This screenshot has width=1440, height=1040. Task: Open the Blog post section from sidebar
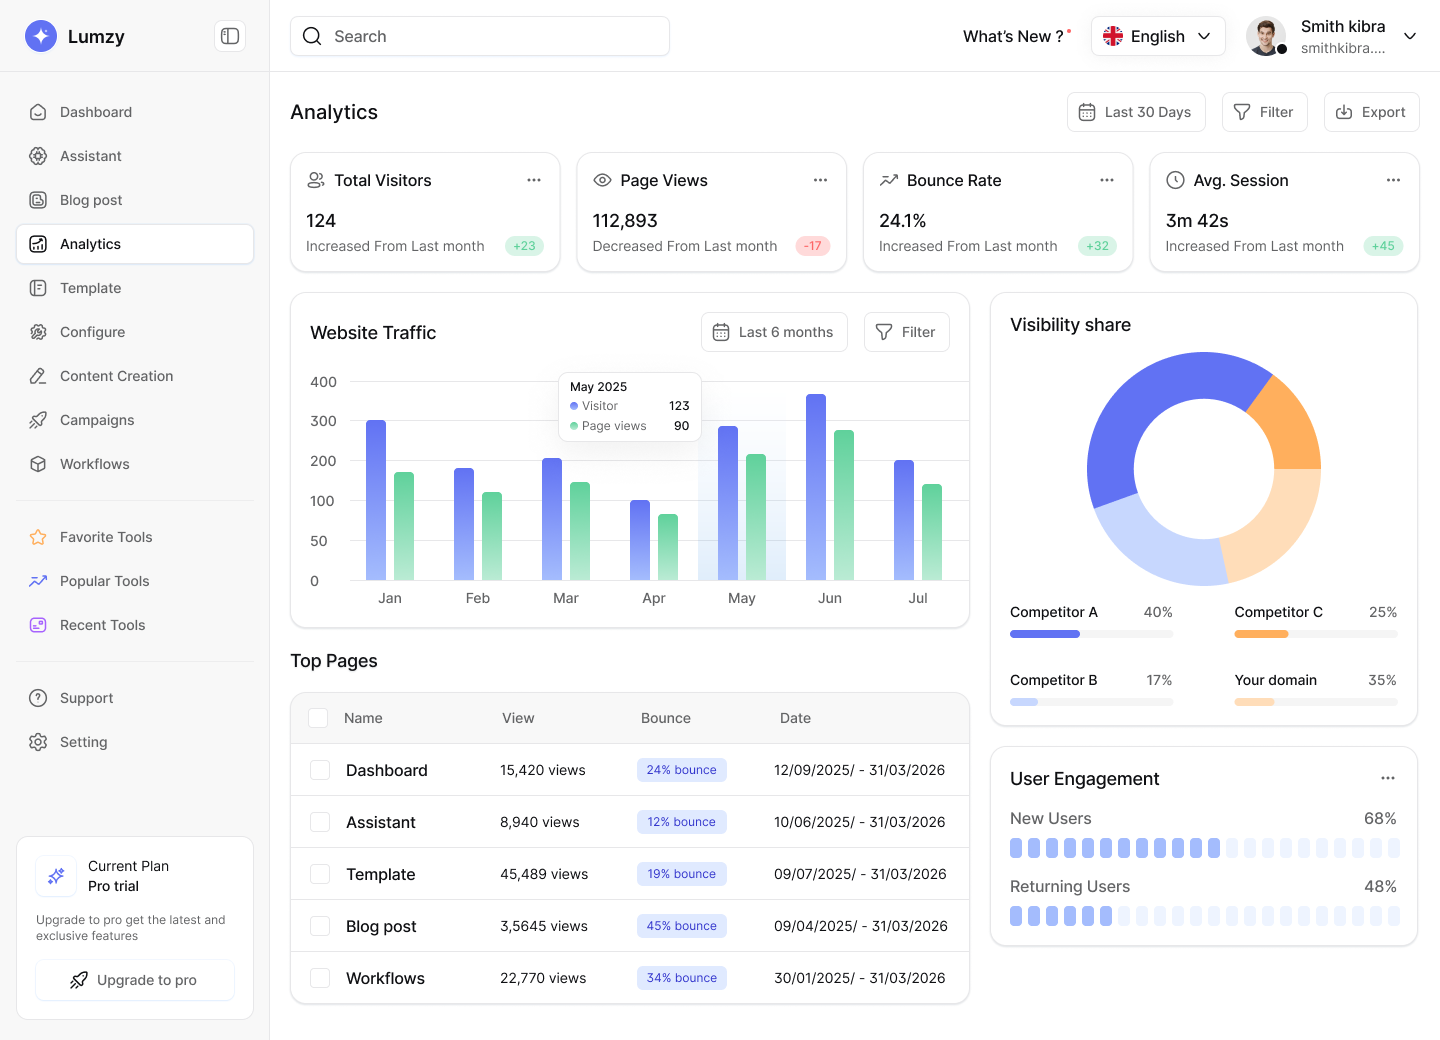pyautogui.click(x=90, y=200)
